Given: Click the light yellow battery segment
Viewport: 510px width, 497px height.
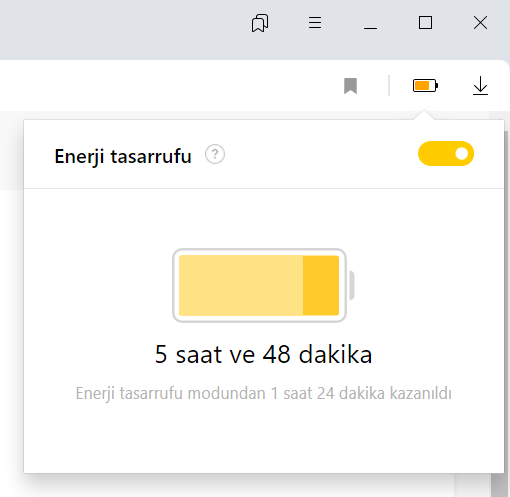Looking at the screenshot, I should 241,285.
